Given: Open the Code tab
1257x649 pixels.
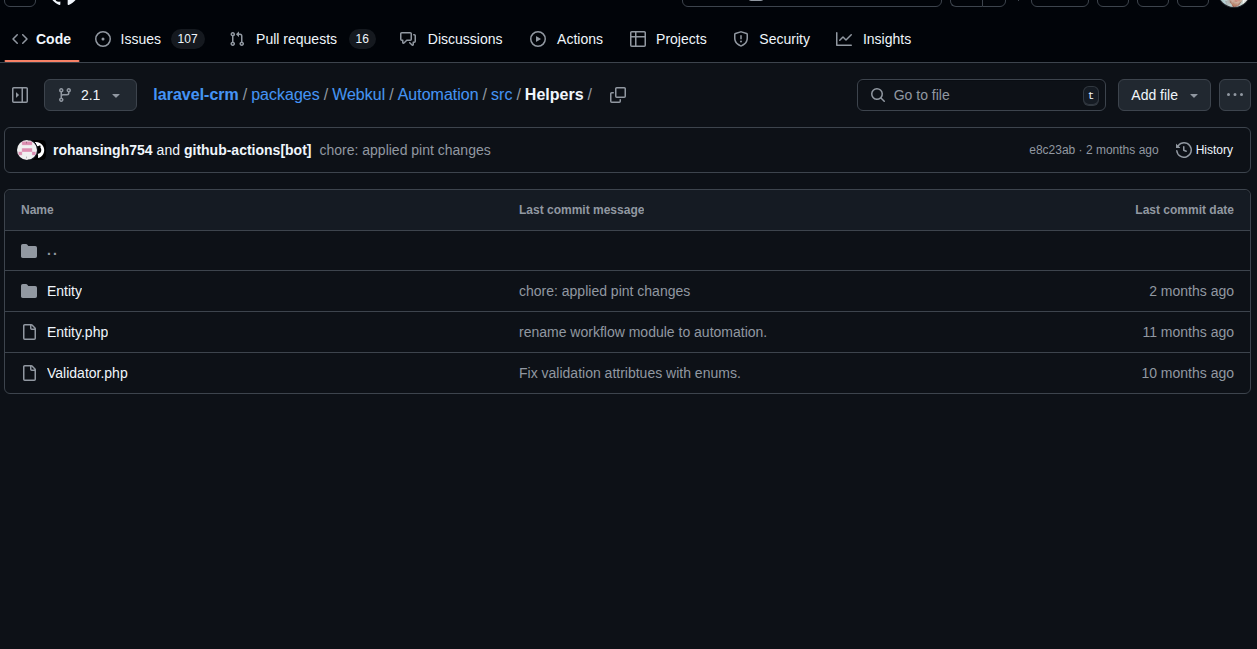Looking at the screenshot, I should point(41,39).
